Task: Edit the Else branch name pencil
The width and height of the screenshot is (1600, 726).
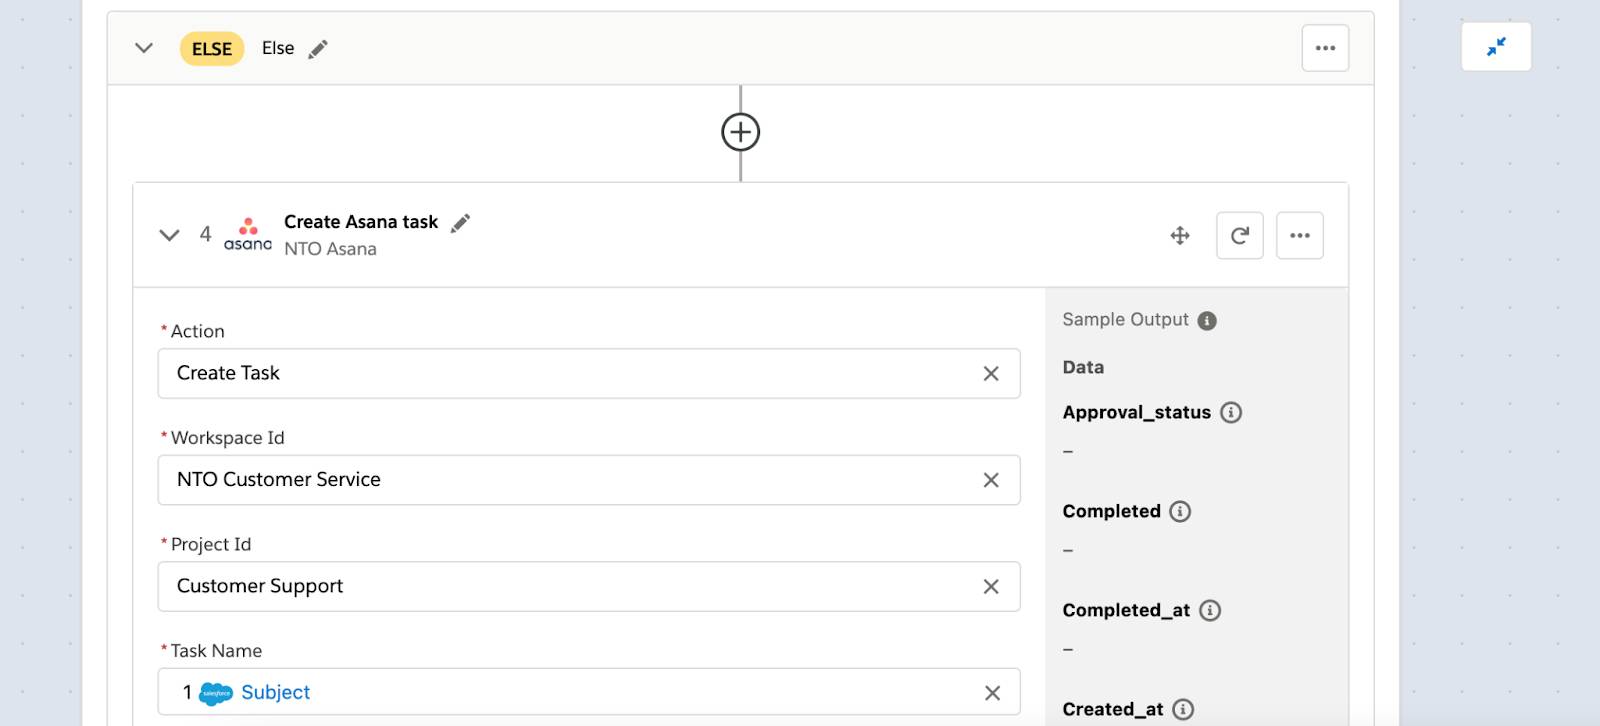Action: click(x=318, y=49)
